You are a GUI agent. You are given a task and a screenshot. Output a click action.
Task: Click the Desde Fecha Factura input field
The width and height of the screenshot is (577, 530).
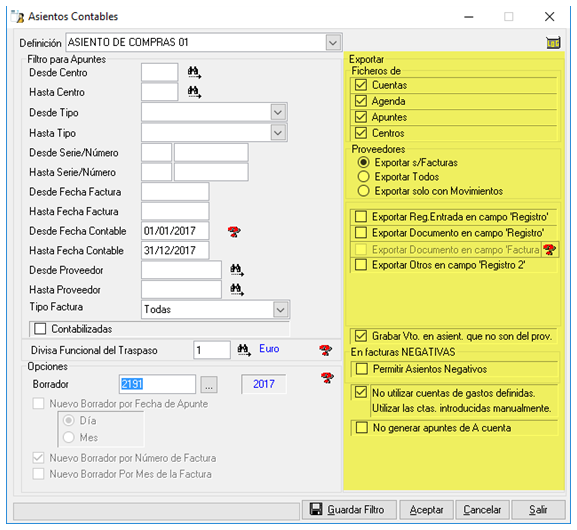[x=175, y=192]
